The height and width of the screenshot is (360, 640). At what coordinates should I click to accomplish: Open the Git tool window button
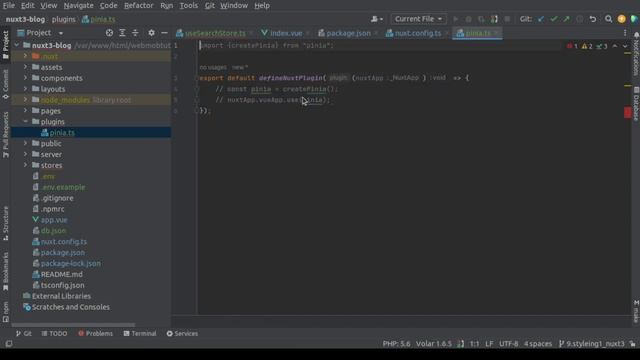[23, 333]
